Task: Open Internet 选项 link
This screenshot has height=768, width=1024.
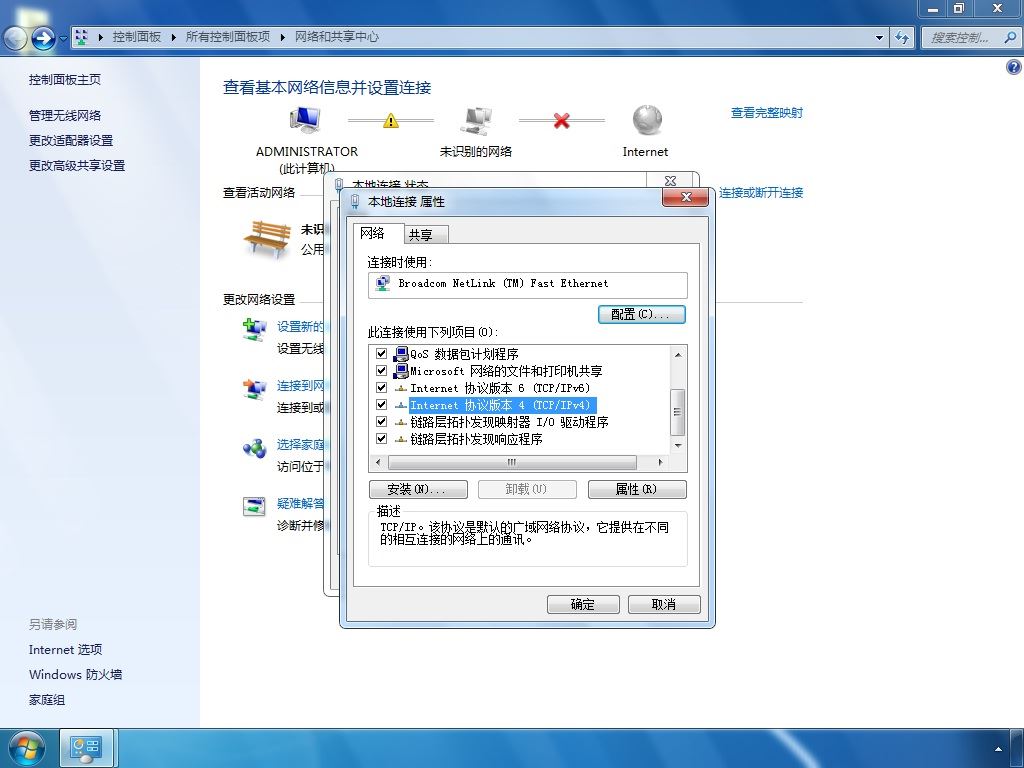Action: (65, 650)
